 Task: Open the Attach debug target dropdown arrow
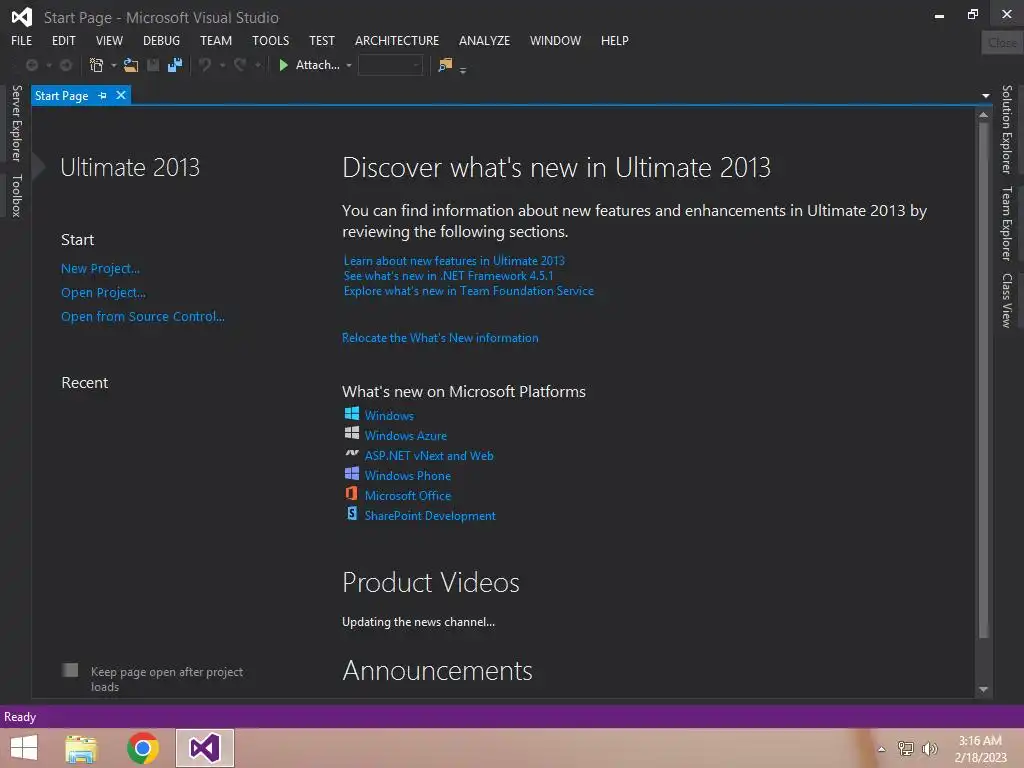click(349, 65)
